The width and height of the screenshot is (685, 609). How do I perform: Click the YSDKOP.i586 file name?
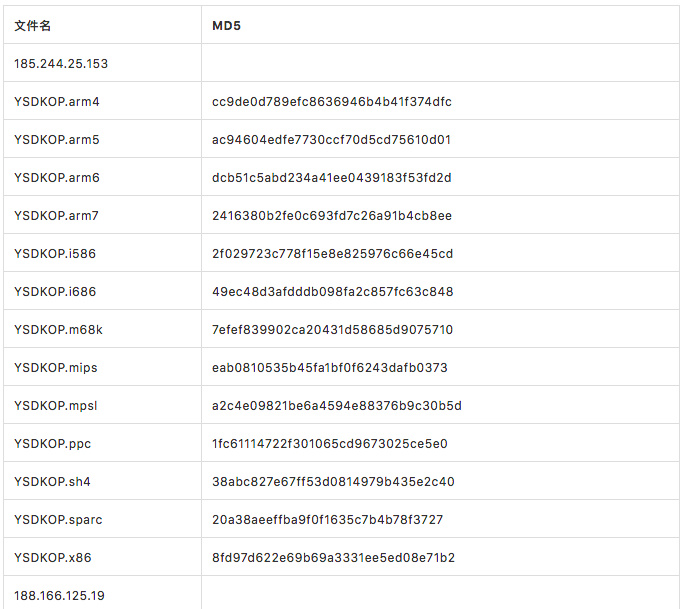pos(55,254)
